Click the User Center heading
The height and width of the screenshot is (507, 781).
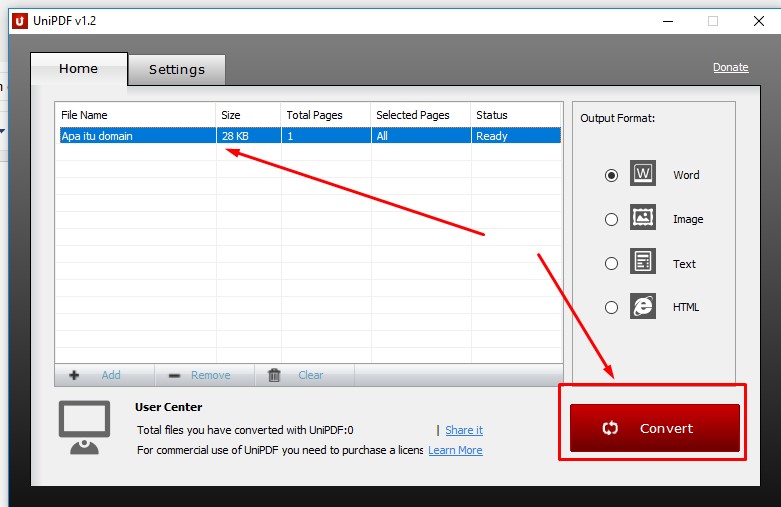coord(168,407)
